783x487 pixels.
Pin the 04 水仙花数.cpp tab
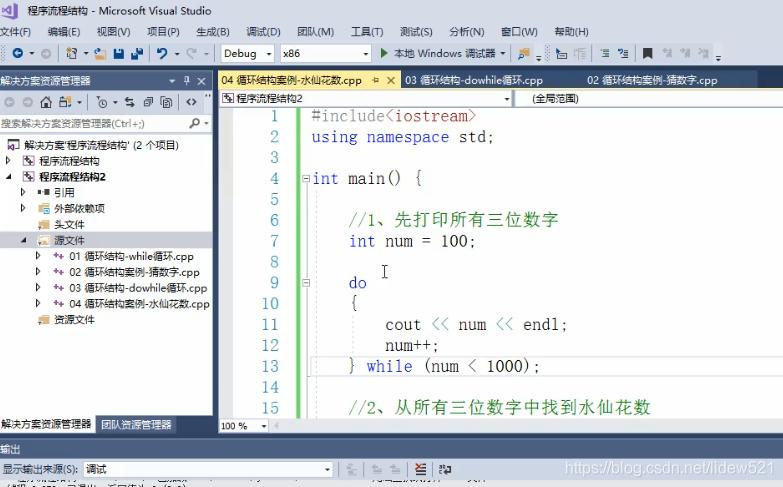pyautogui.click(x=376, y=80)
